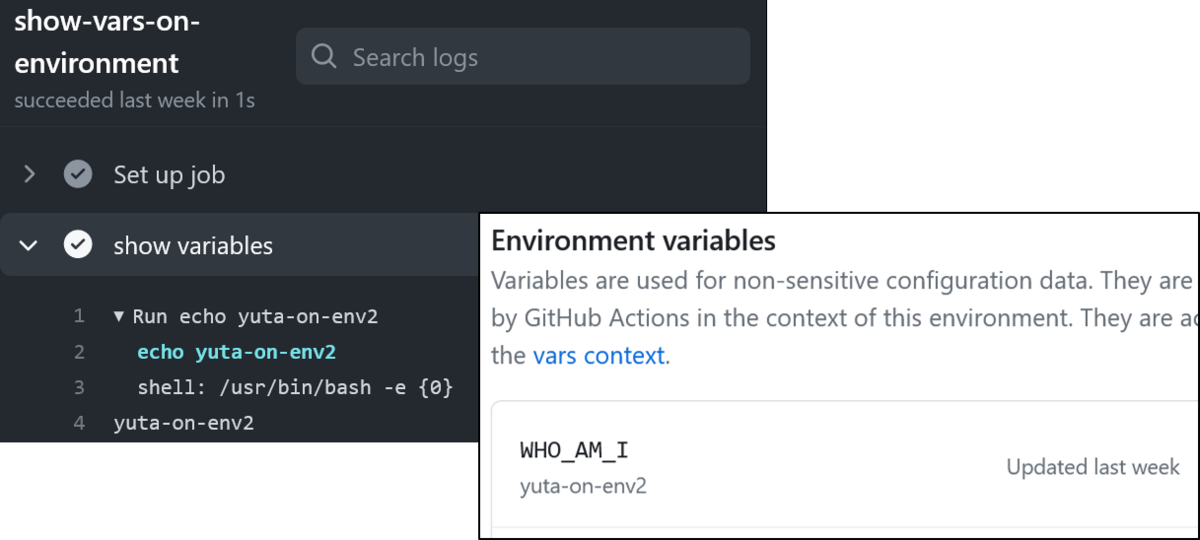
Task: Click the Search logs input field
Action: pos(523,56)
